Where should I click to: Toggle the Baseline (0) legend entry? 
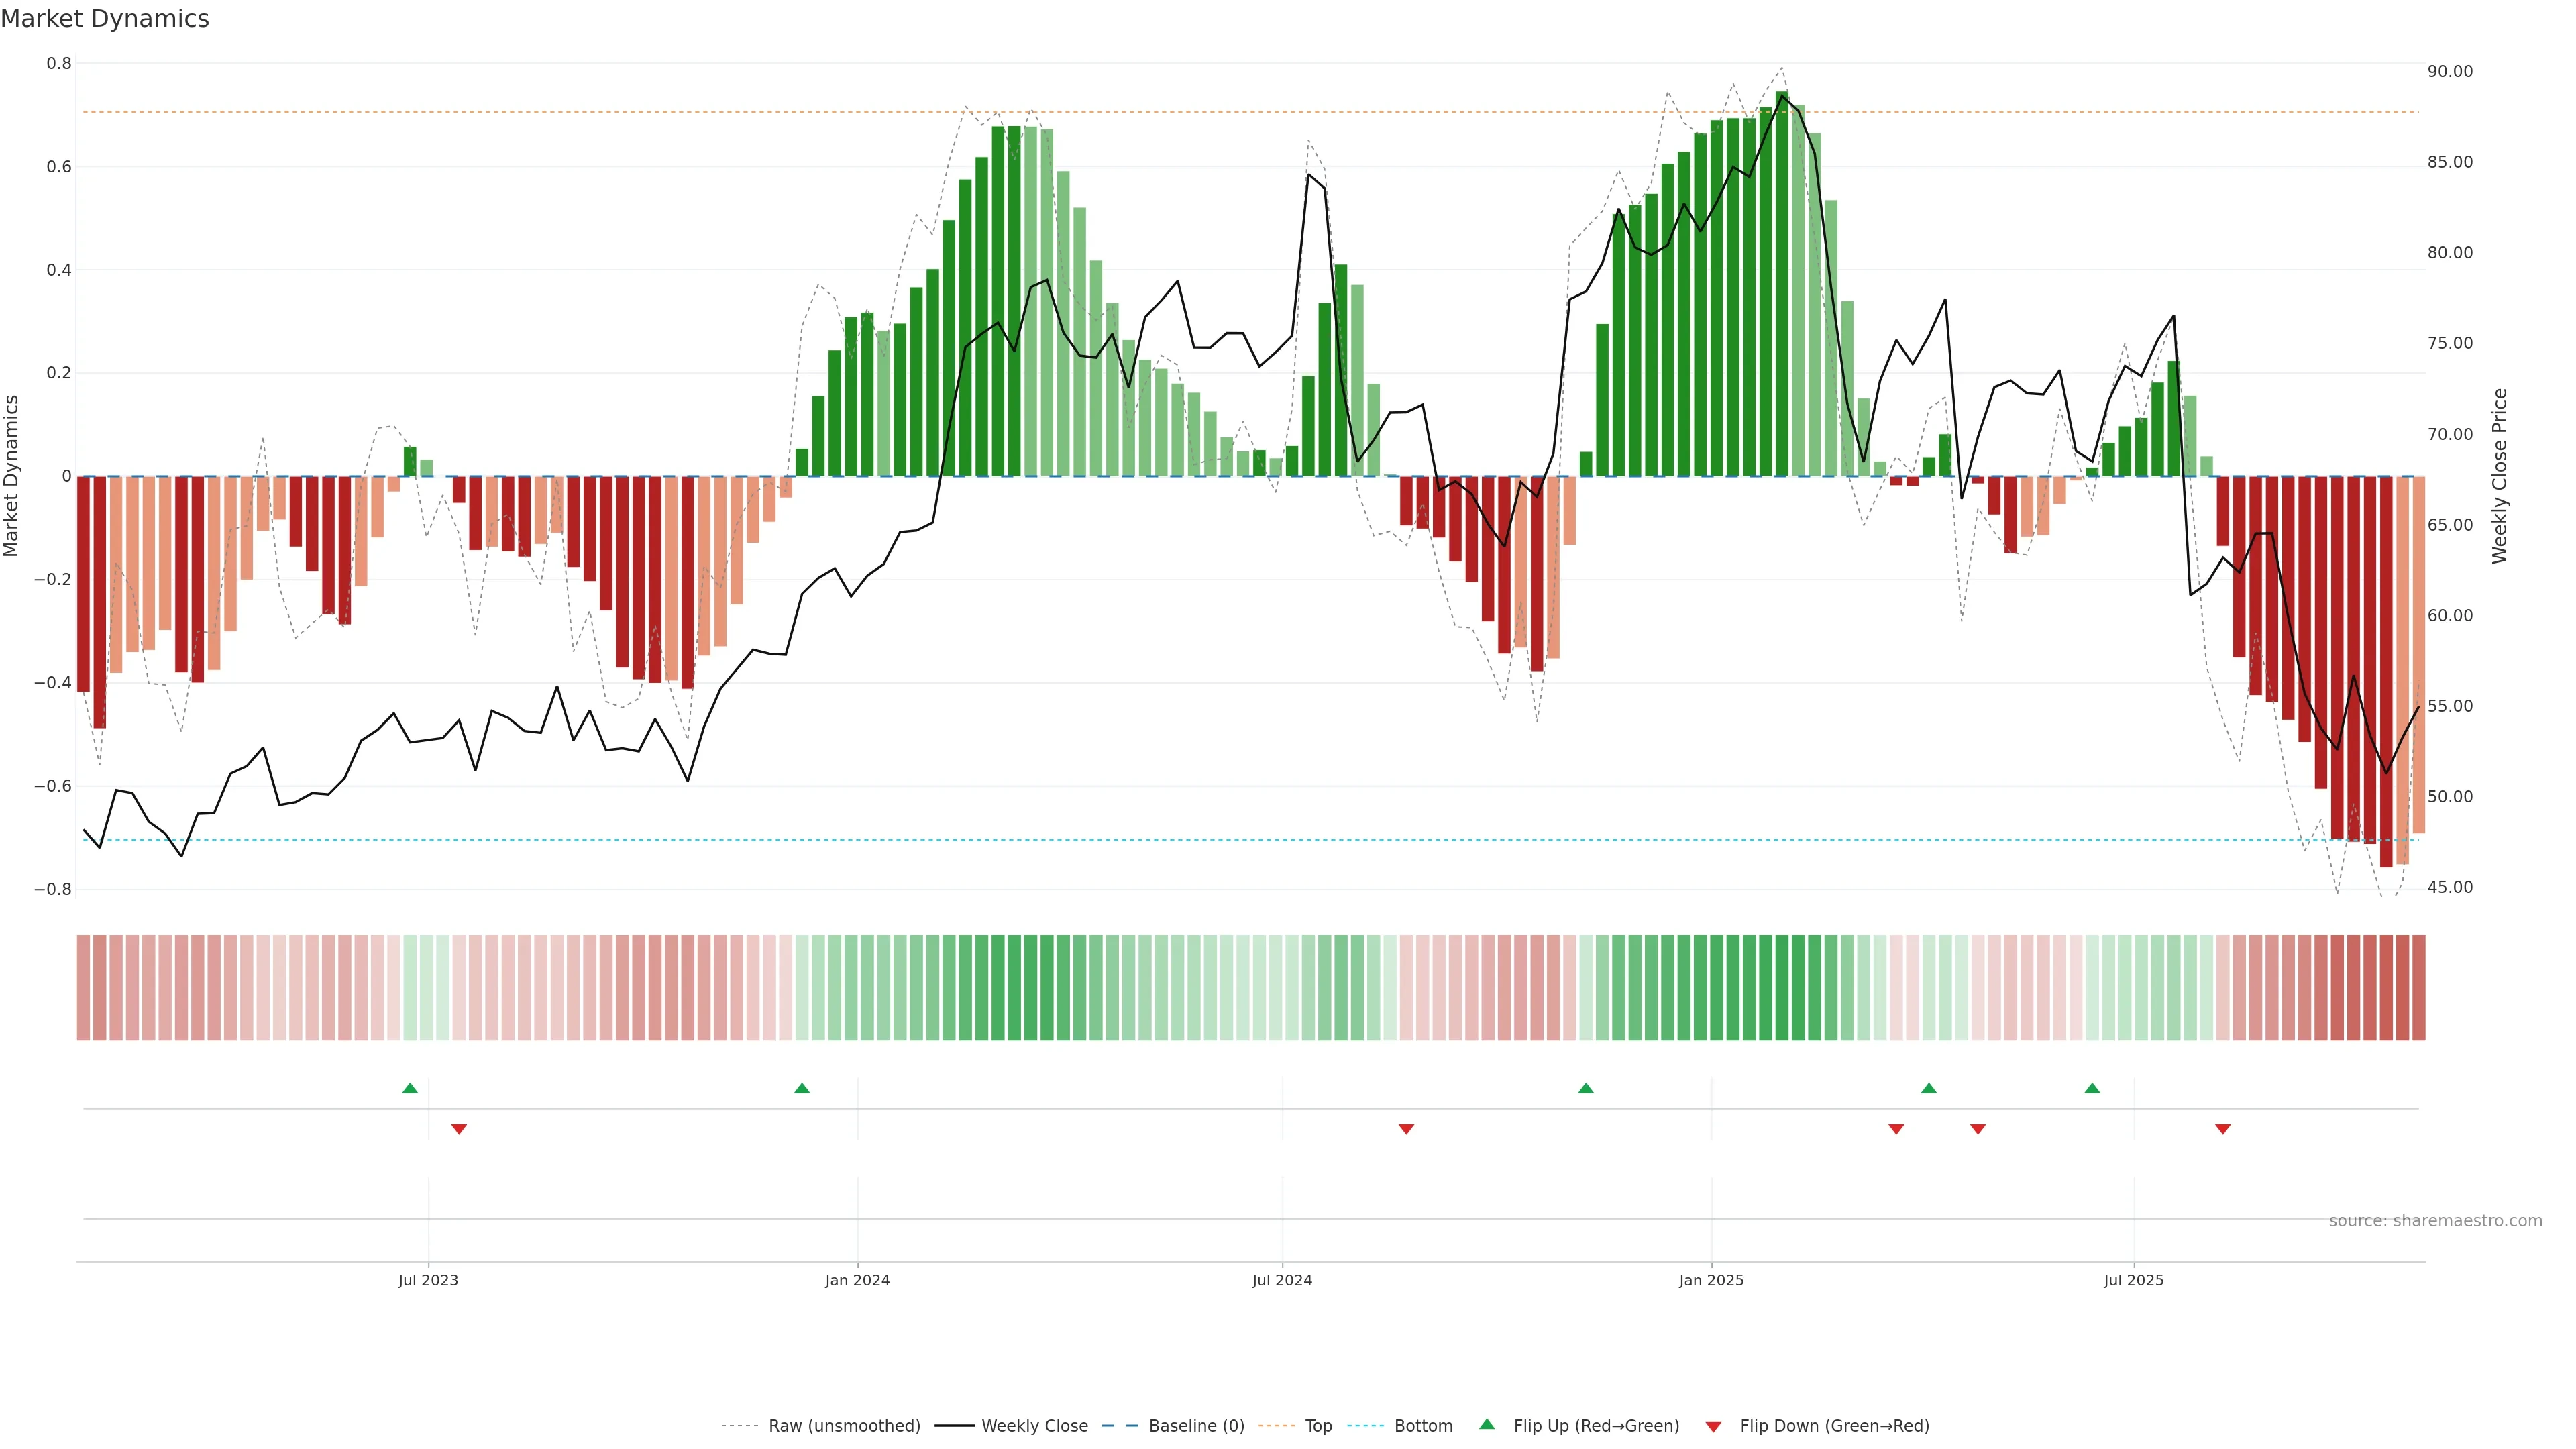[x=1196, y=1426]
